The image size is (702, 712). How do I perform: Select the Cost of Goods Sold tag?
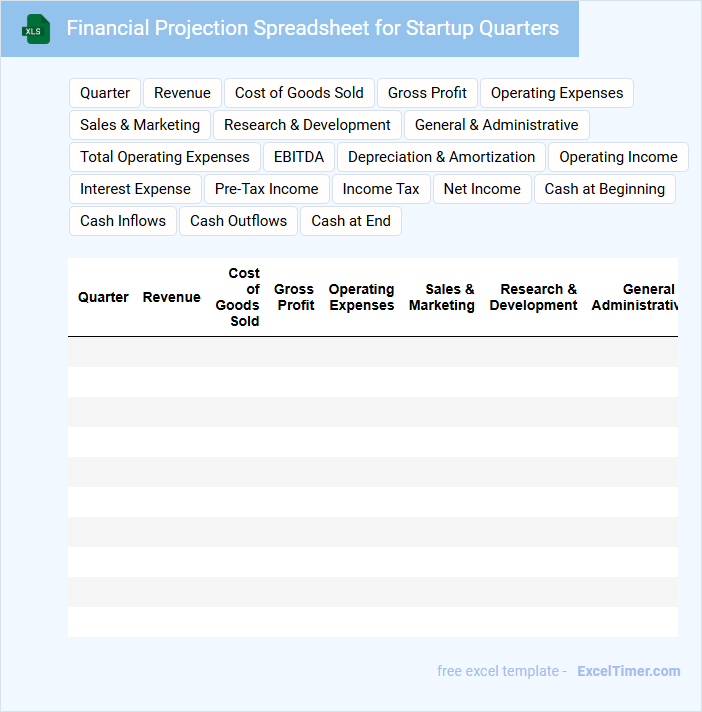[299, 93]
